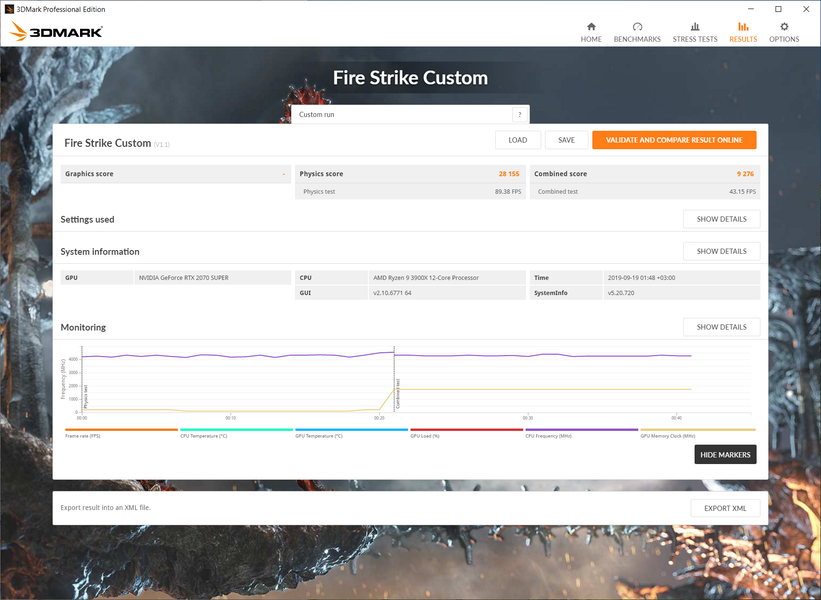Click the Physics test 89.38 FPS value
821x600 pixels.
[507, 192]
